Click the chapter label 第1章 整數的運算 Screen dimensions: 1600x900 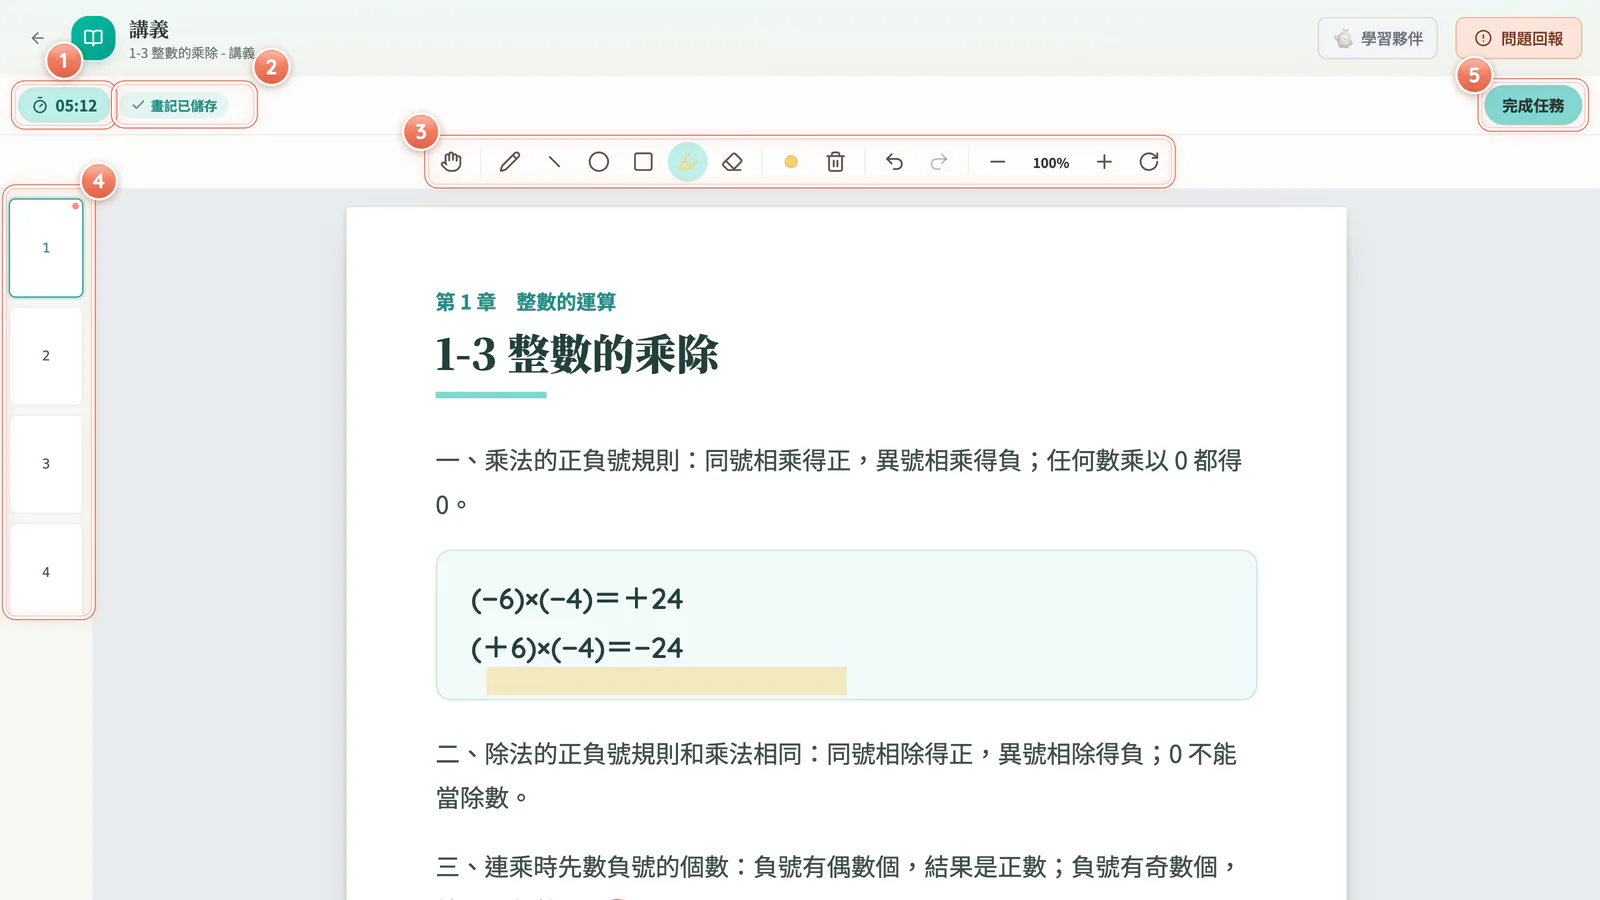click(x=526, y=302)
